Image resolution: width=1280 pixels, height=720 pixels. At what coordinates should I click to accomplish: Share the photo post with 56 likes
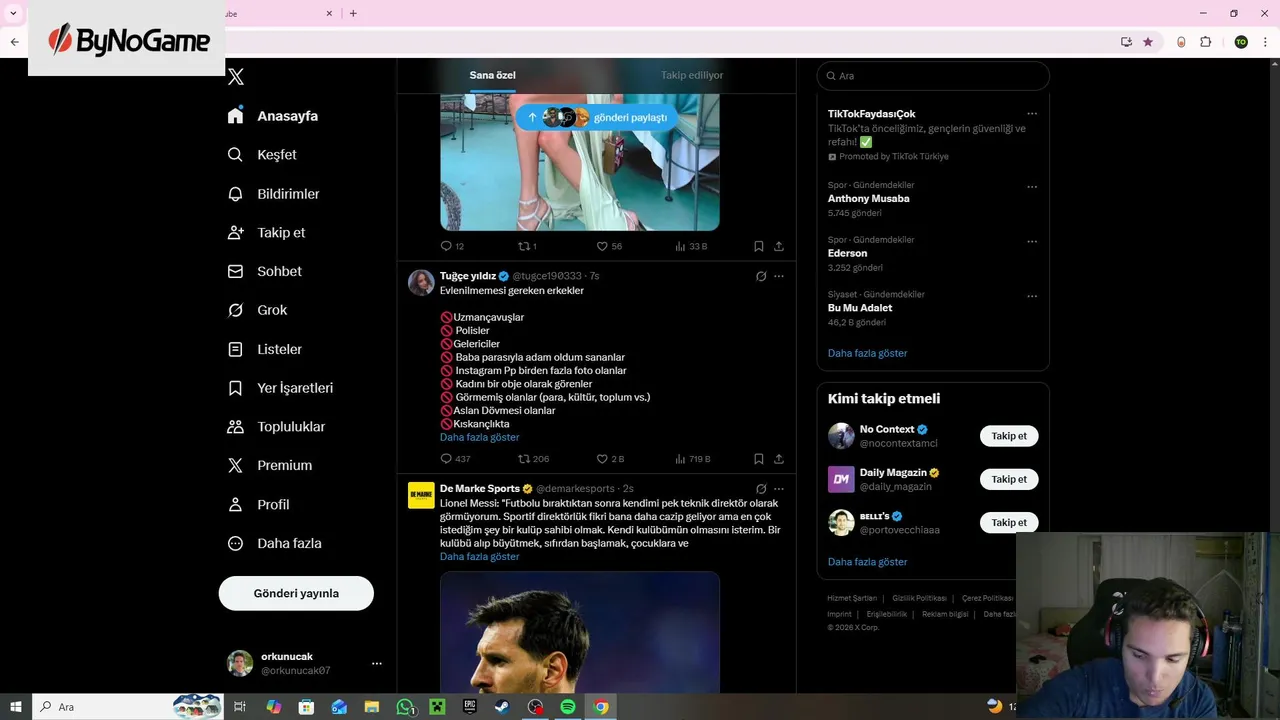tap(779, 246)
